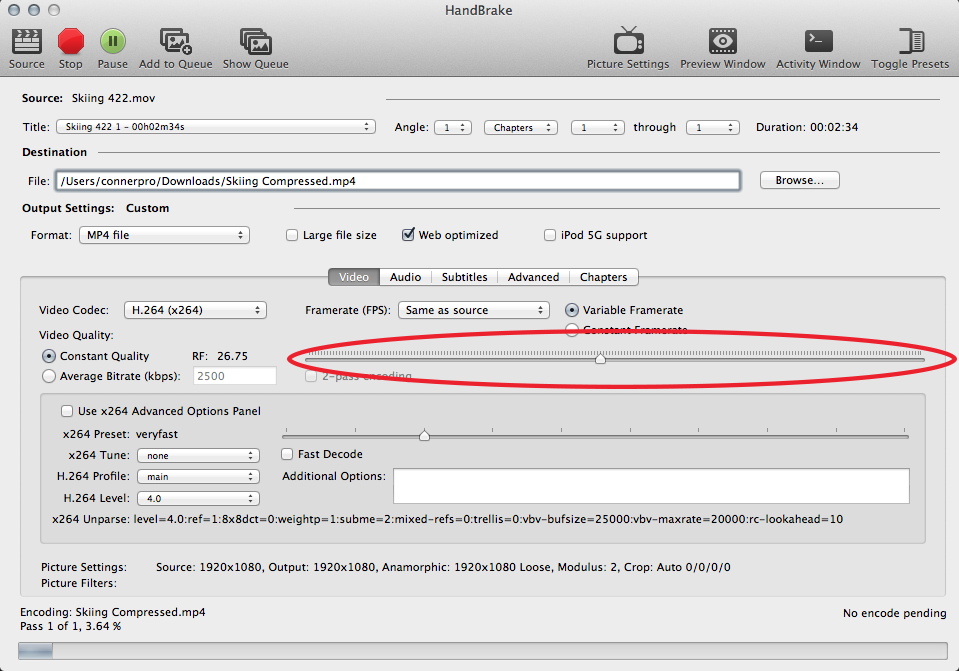Open the x264 Tune dropdown
Viewport: 959px width, 671px height.
[x=198, y=456]
